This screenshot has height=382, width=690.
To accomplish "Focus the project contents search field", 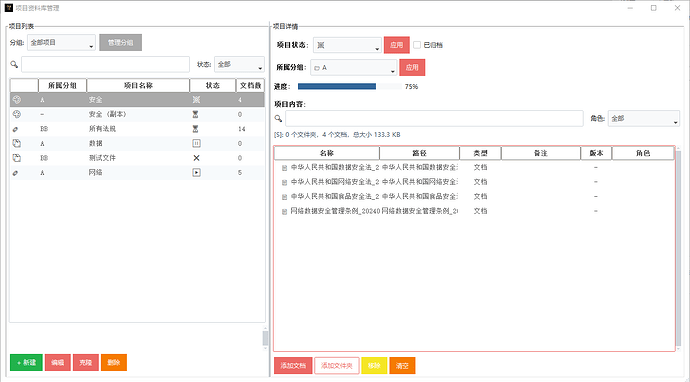I will (434, 118).
